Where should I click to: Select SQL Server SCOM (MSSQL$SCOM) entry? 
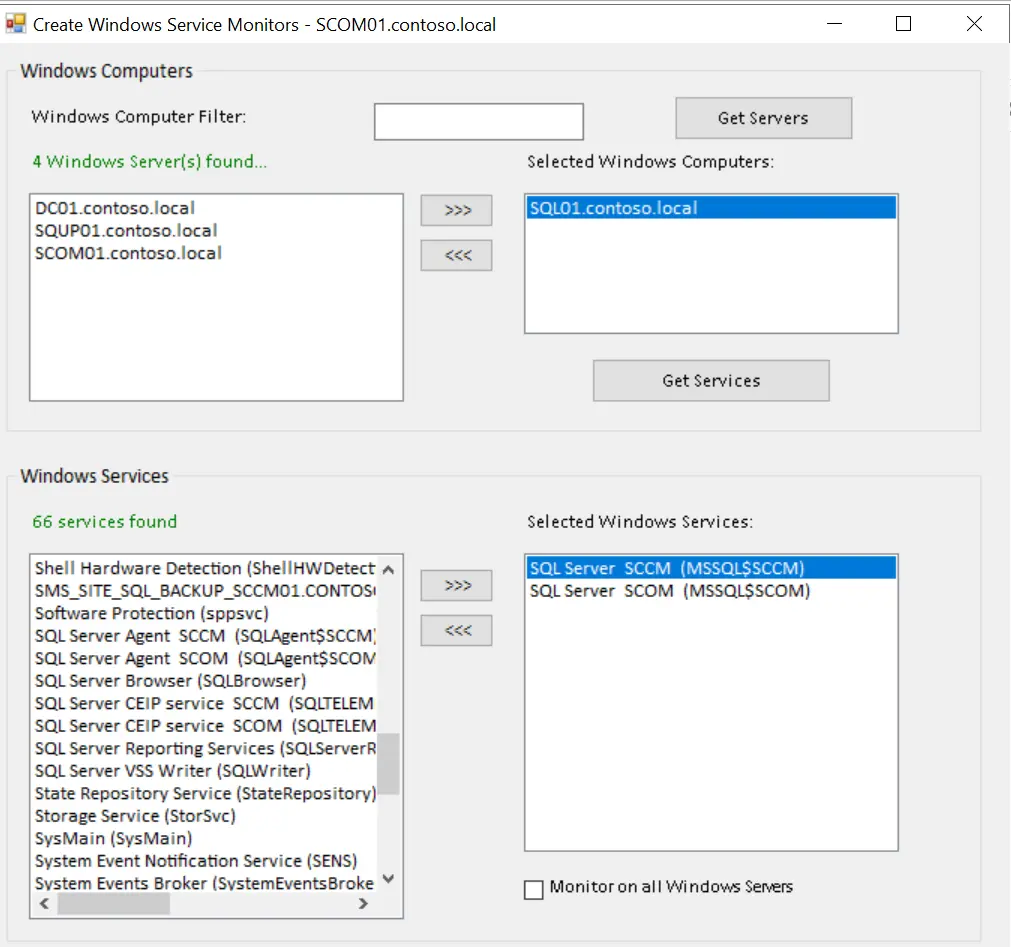tap(669, 591)
